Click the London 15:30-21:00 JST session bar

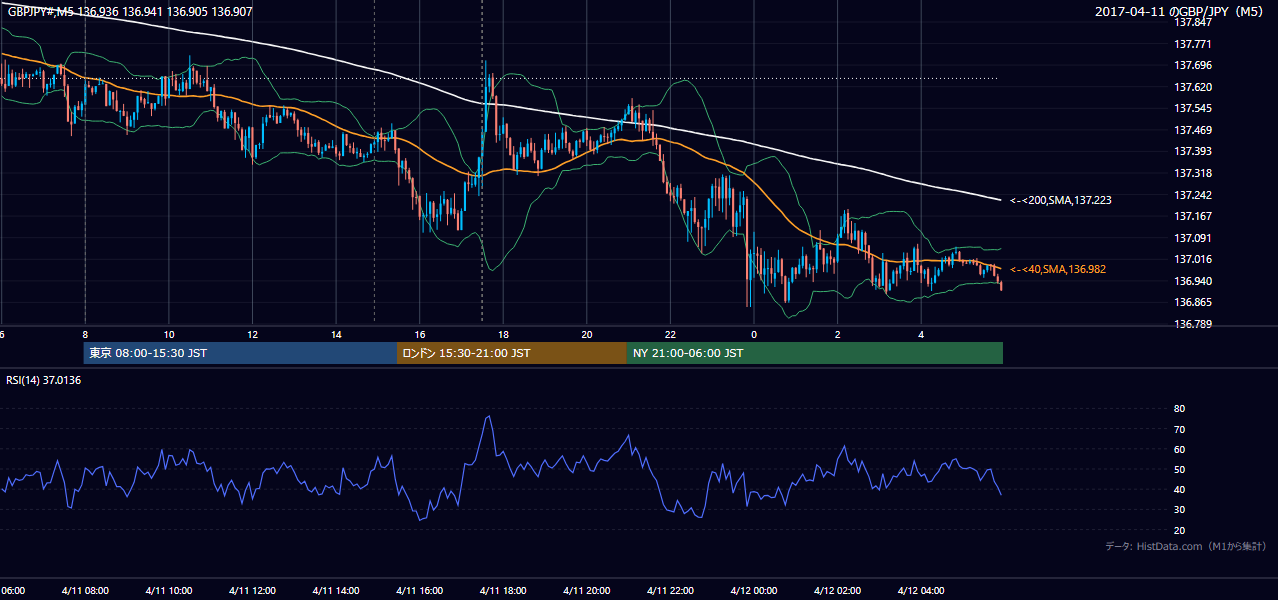pyautogui.click(x=512, y=353)
